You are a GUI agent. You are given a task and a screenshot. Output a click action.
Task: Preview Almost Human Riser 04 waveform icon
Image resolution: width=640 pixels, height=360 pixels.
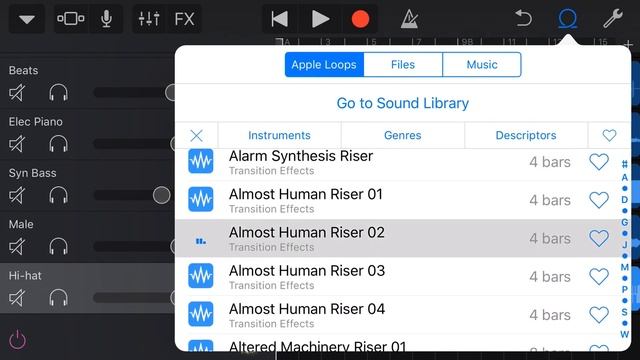click(200, 314)
